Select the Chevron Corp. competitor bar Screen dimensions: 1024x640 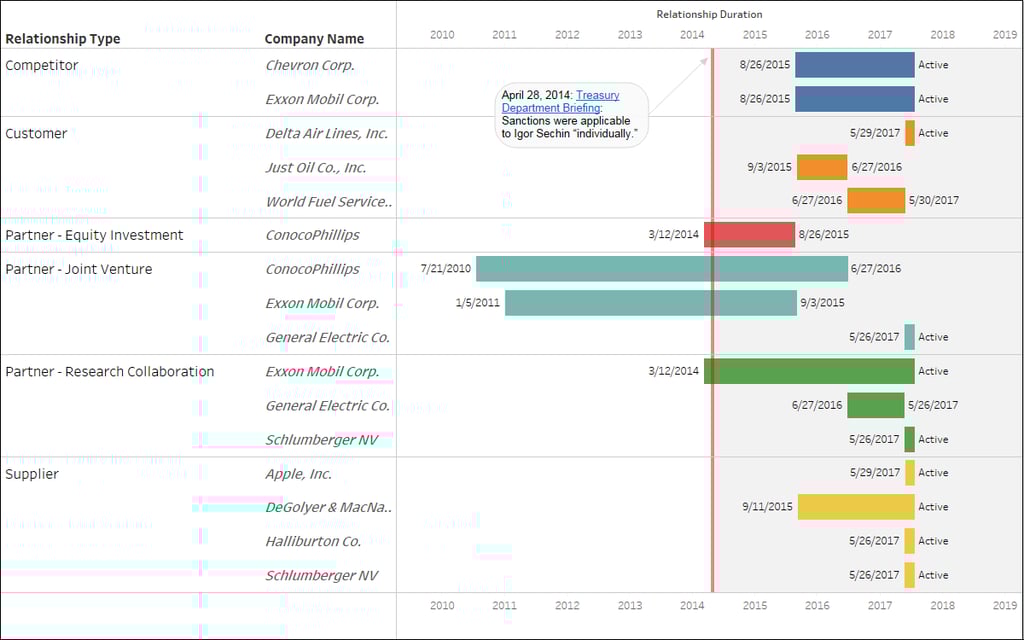854,65
